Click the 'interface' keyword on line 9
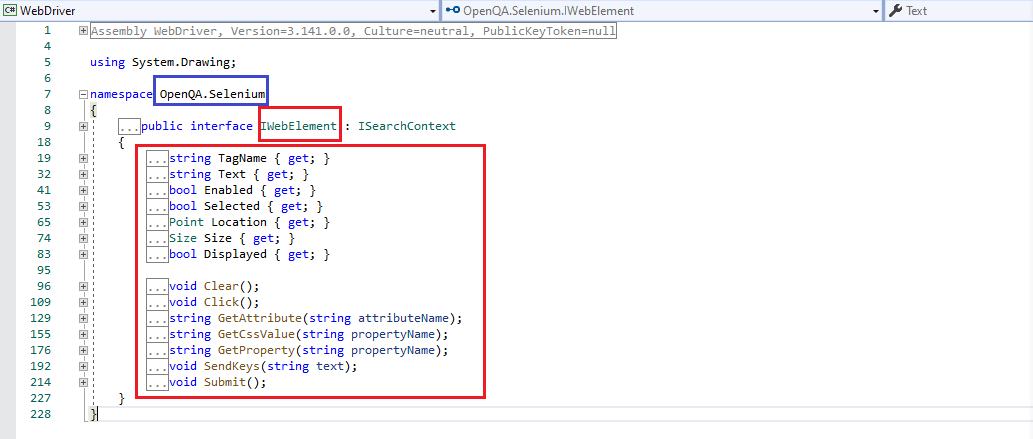The height and width of the screenshot is (439, 1033). point(221,126)
